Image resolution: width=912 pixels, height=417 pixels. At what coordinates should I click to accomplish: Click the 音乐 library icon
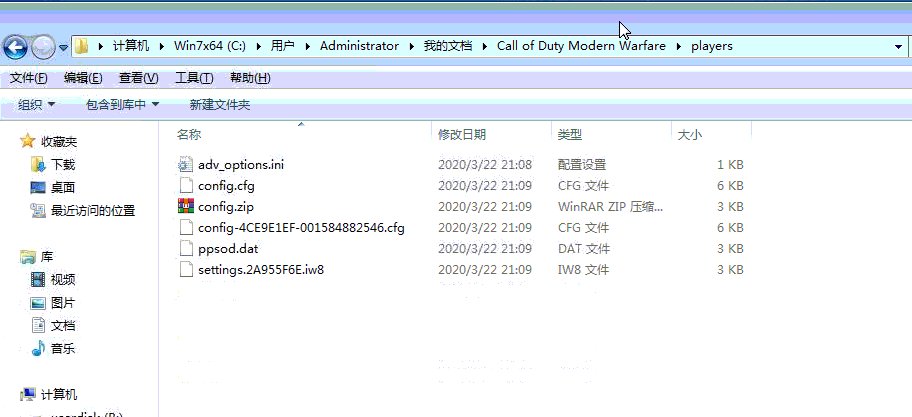point(38,349)
